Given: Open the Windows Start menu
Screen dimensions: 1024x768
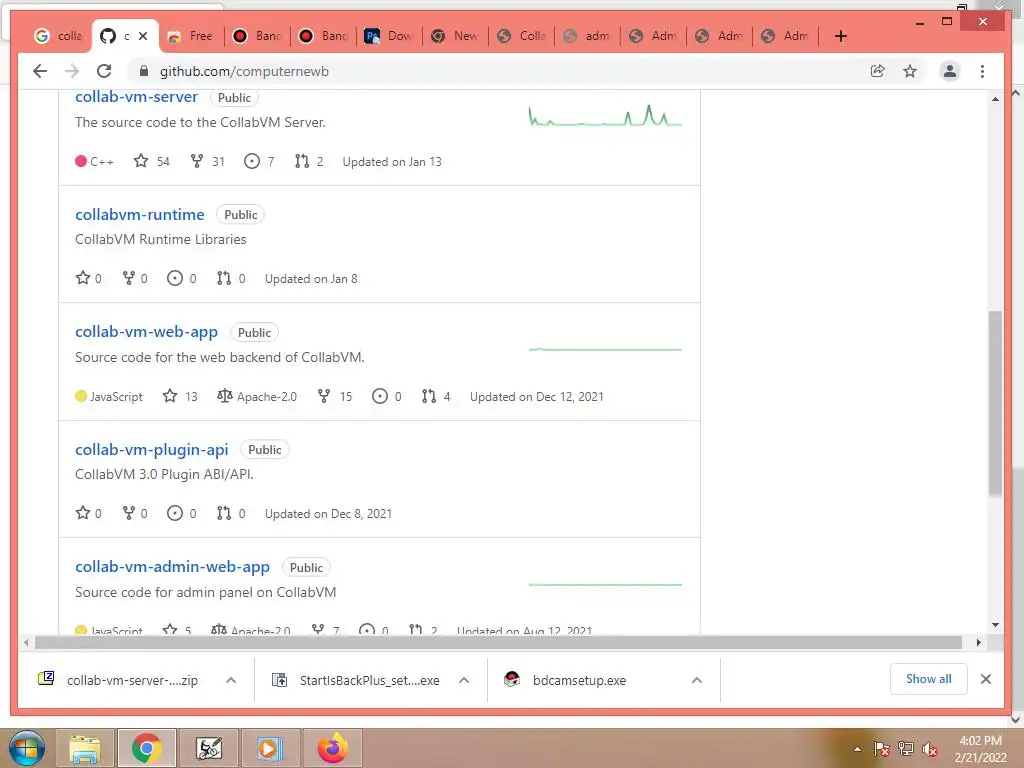Looking at the screenshot, I should click(x=27, y=748).
